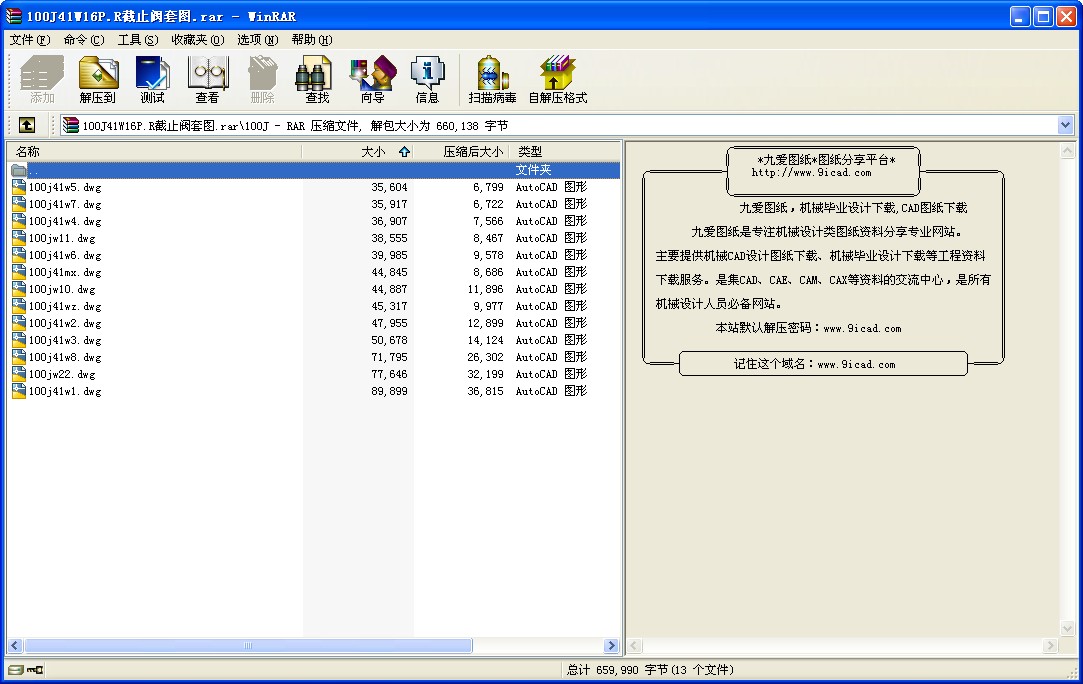1083x684 pixels.
Task: Show archive Info (信息) icon
Action: pos(427,79)
